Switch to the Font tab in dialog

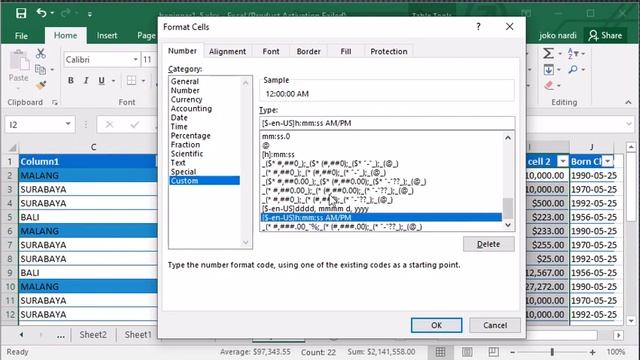click(x=271, y=51)
